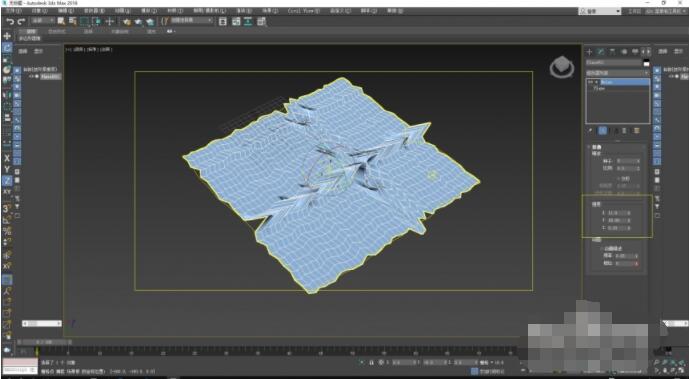Choose the rectangular selection region tool
Viewport: 689px width, 379px height.
pos(84,21)
